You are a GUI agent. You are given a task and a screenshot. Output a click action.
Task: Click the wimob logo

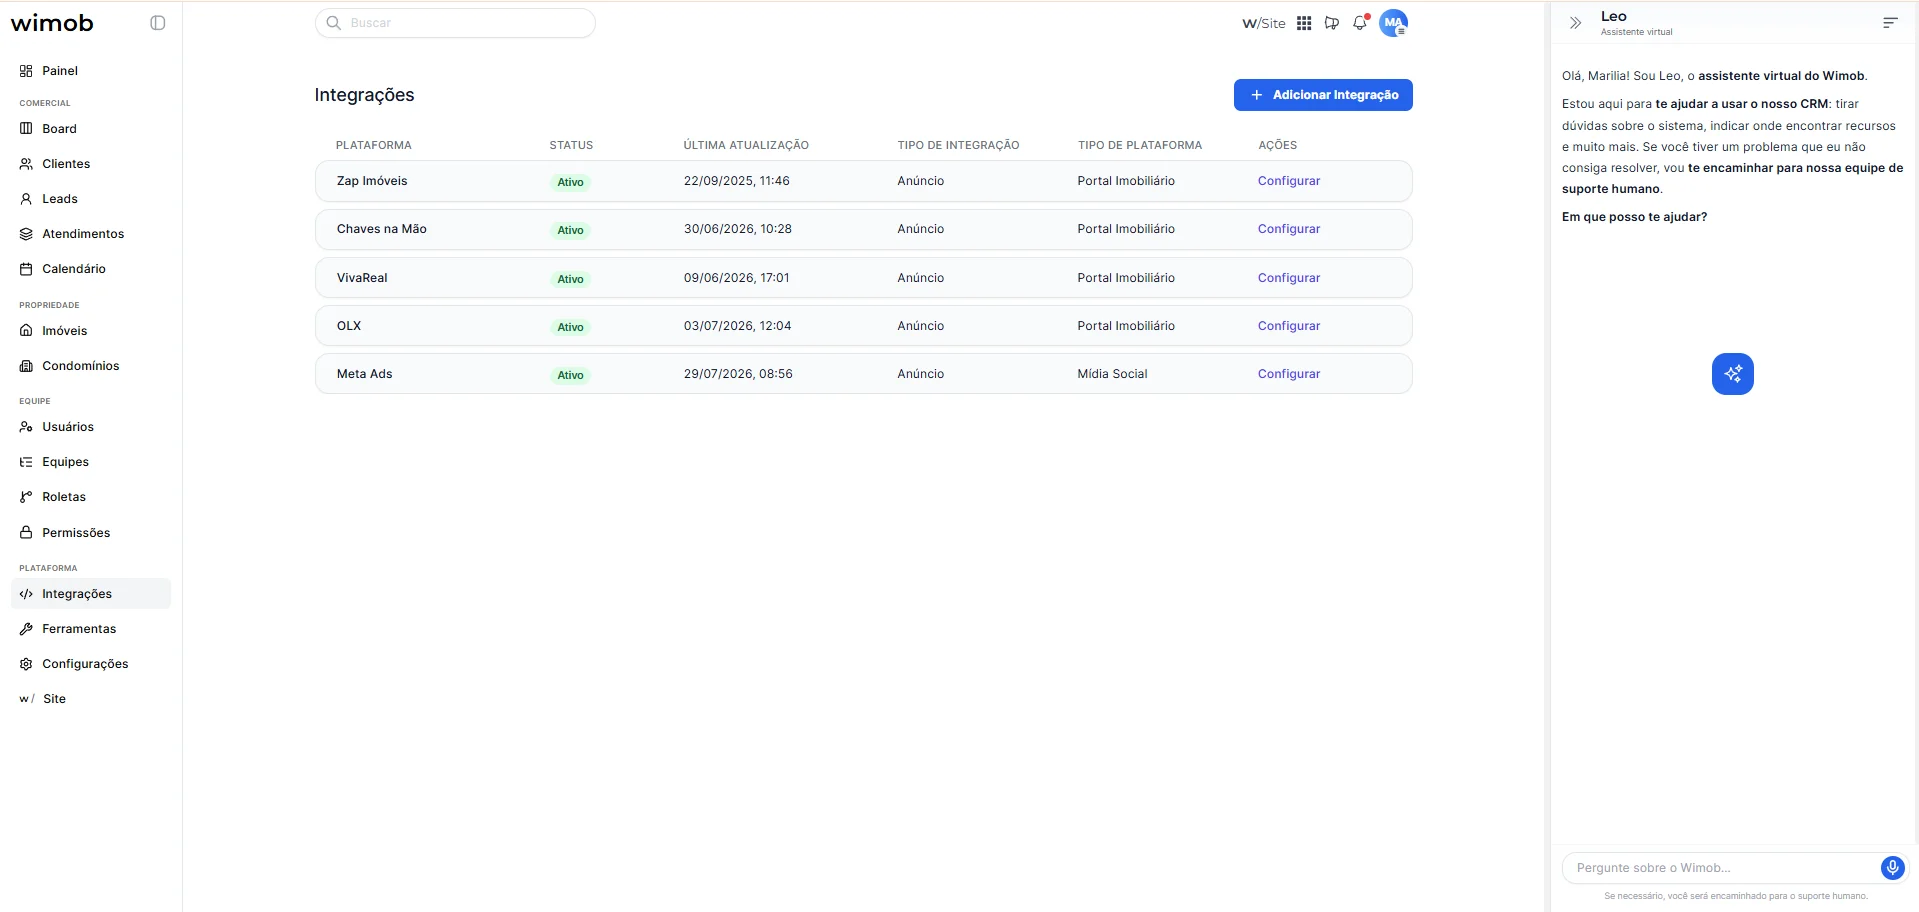pyautogui.click(x=52, y=23)
